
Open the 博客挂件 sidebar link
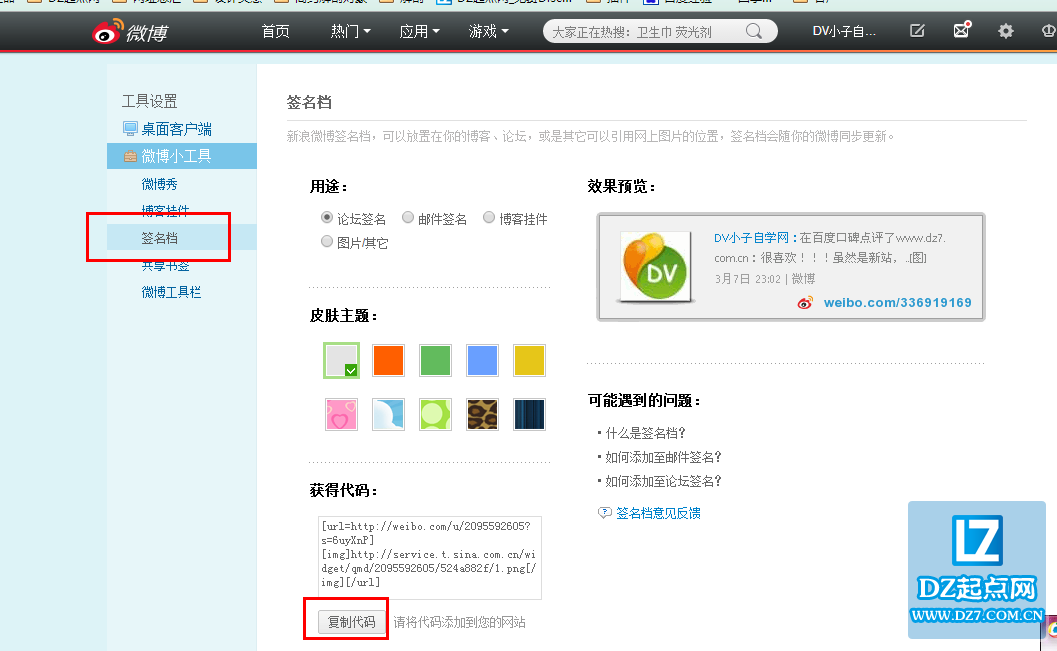point(165,211)
